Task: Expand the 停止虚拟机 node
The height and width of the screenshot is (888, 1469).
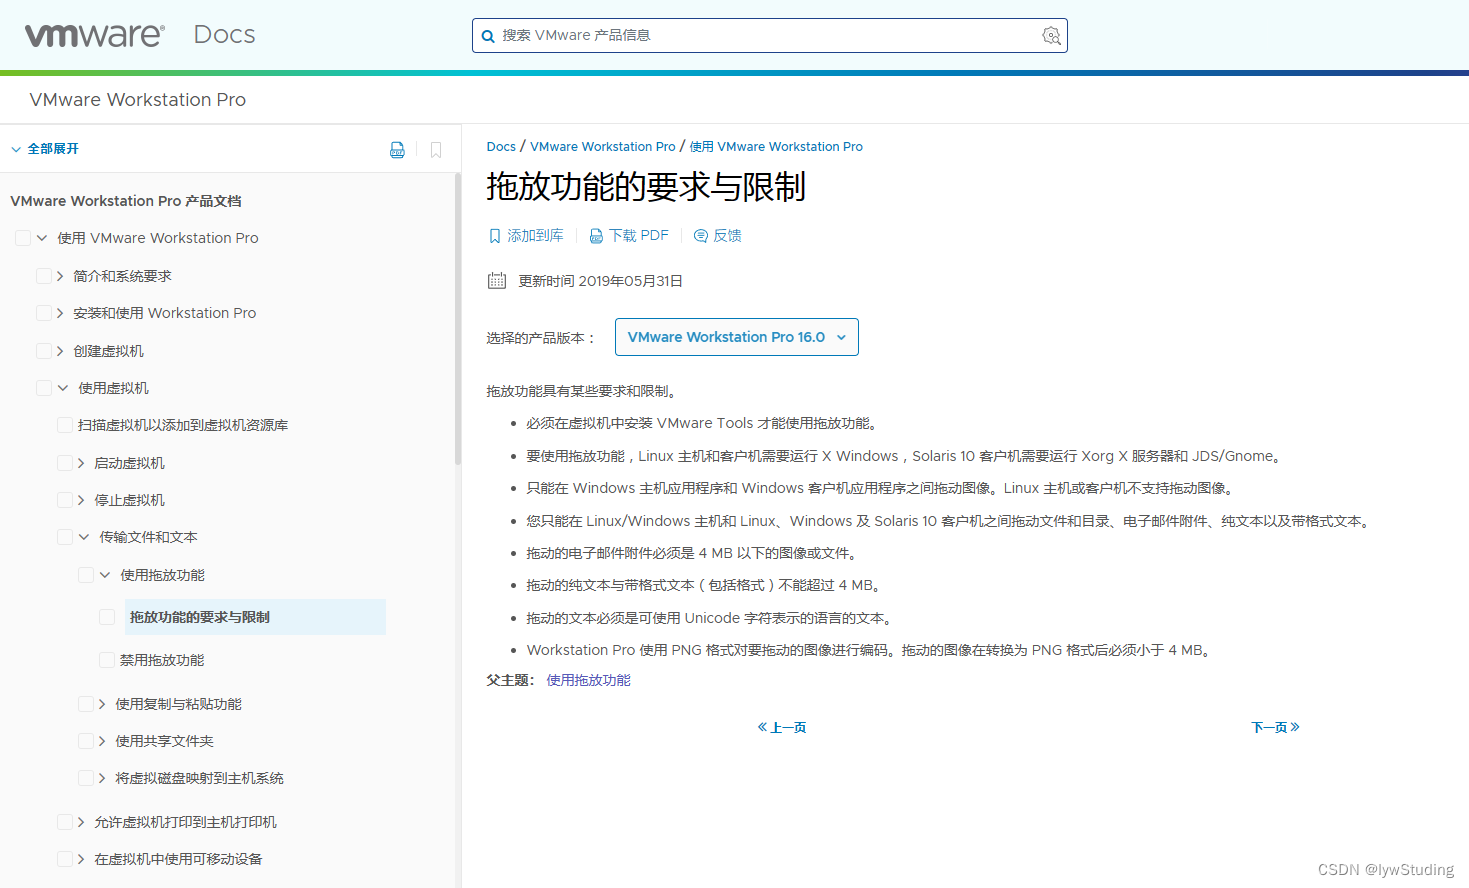Action: tap(81, 500)
